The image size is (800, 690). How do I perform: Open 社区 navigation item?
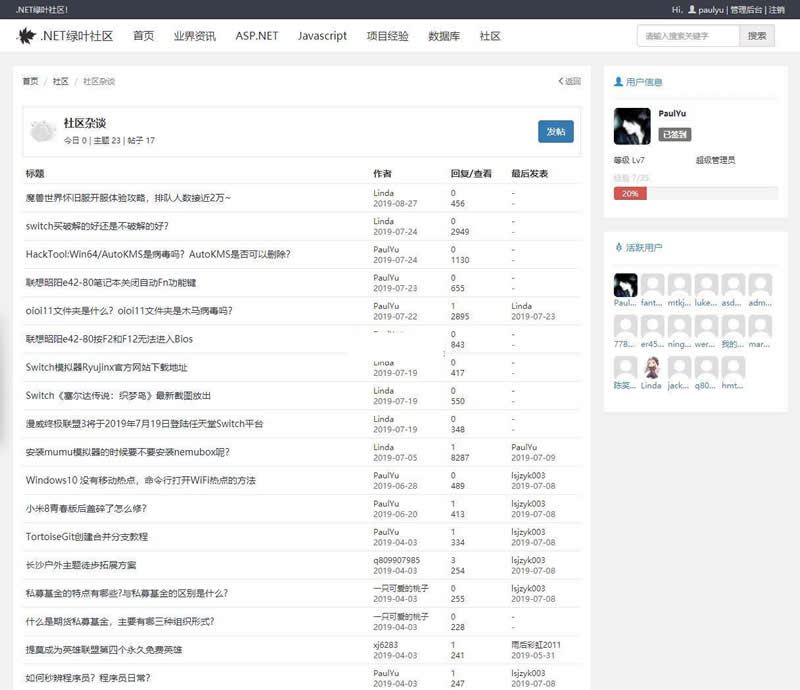tap(490, 36)
